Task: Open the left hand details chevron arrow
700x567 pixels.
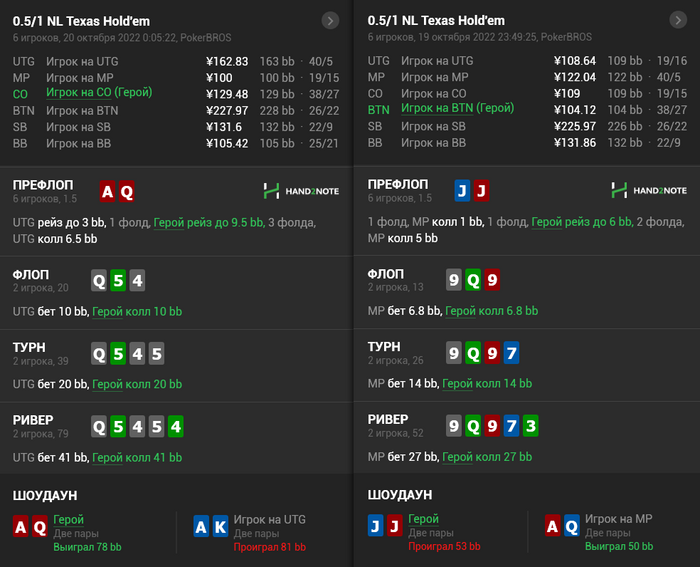Action: (330, 21)
